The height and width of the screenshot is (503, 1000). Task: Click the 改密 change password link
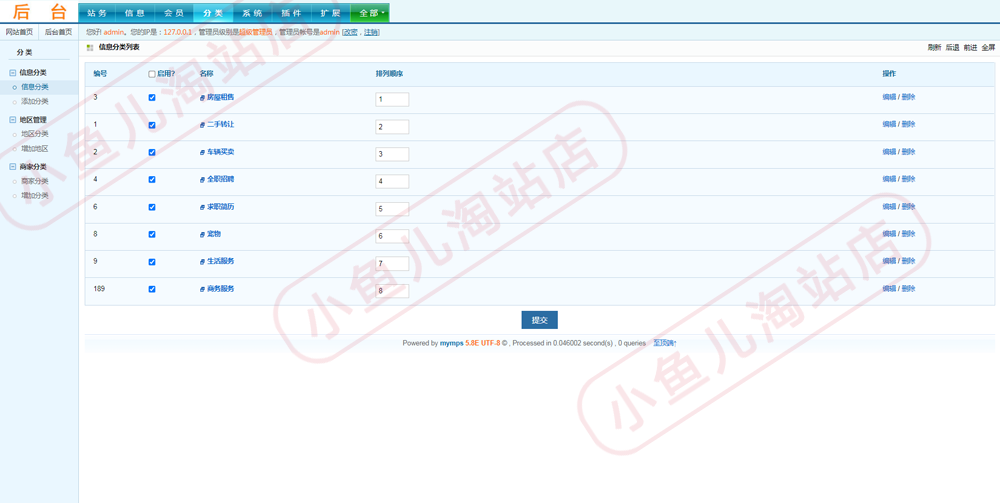[351, 32]
